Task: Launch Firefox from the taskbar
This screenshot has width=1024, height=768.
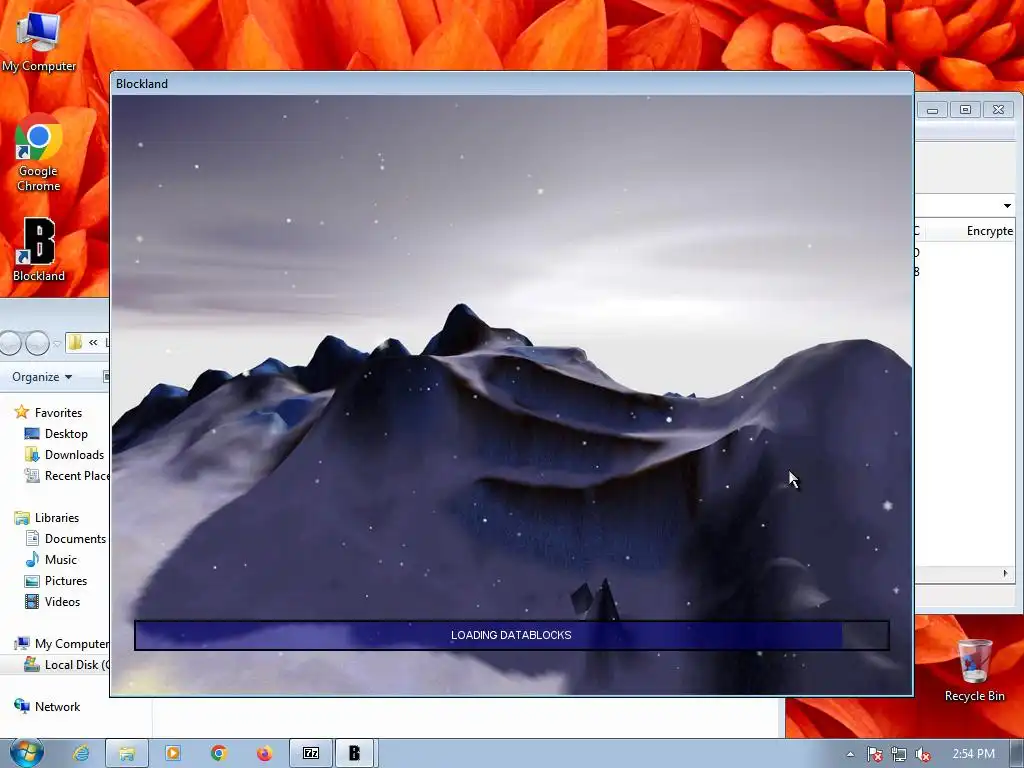Action: tap(264, 753)
